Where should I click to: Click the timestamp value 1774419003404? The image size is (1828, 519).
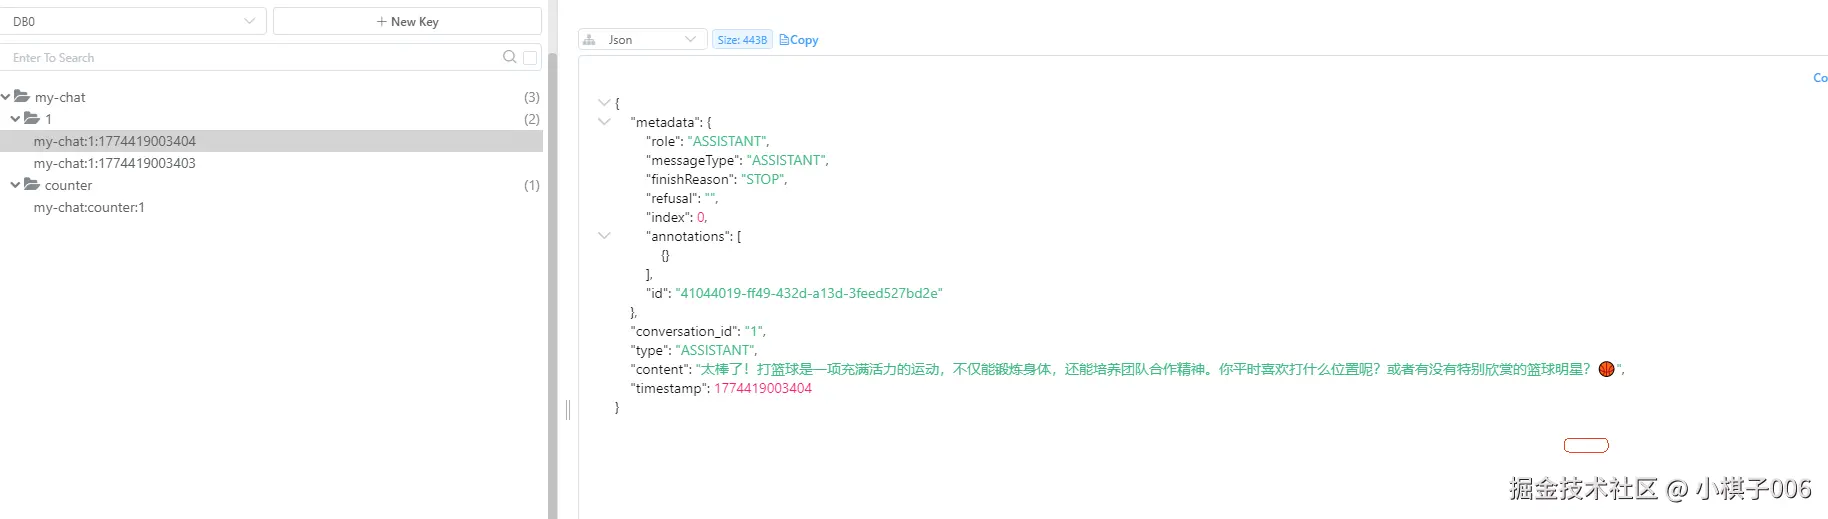point(763,388)
